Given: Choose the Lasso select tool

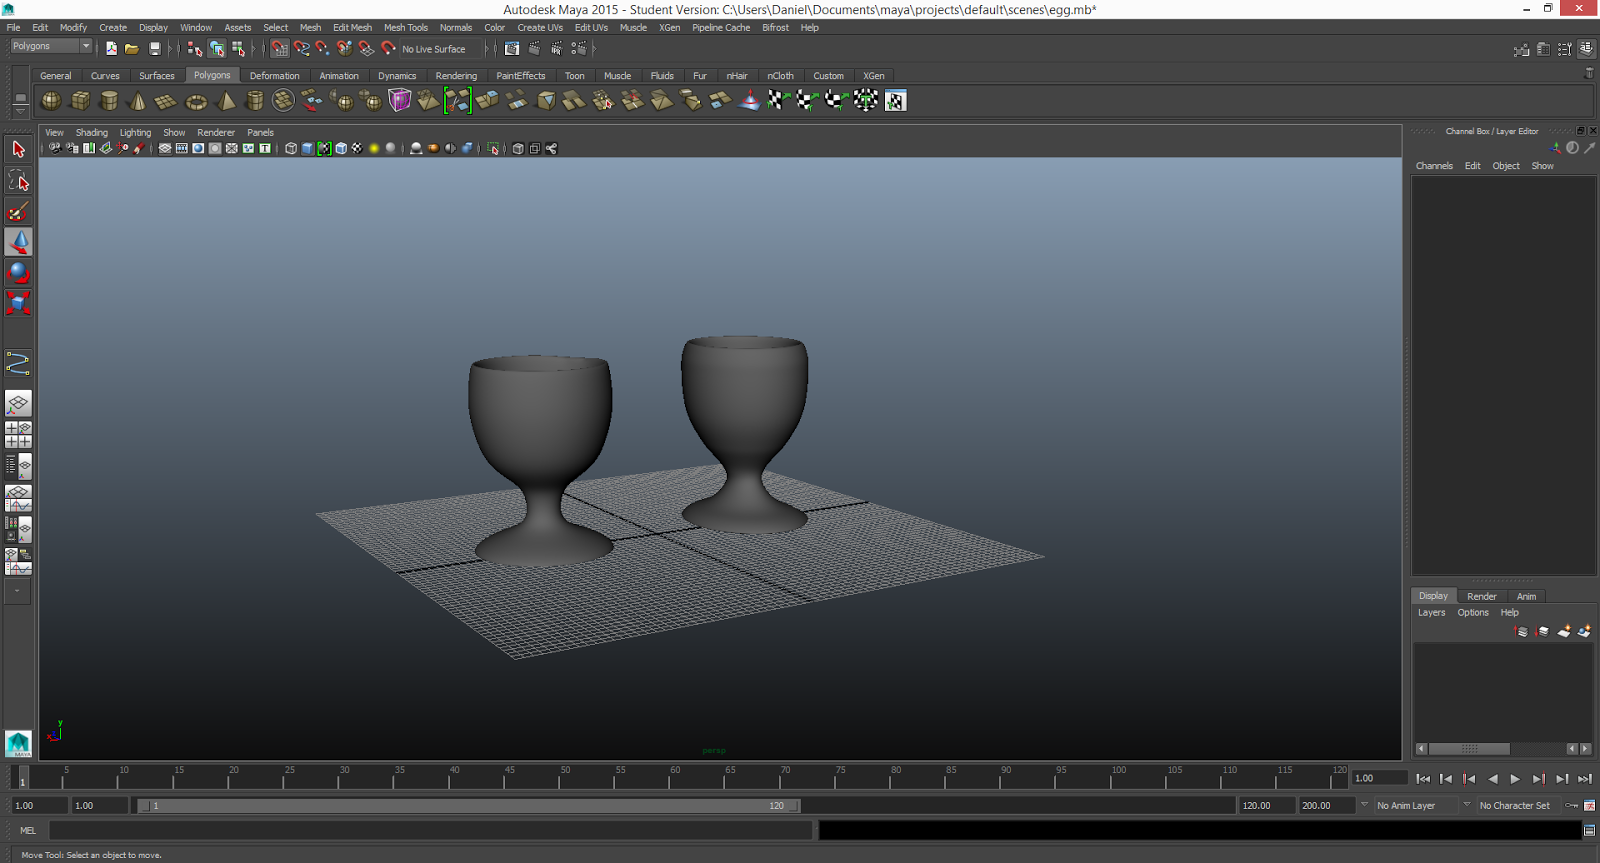Looking at the screenshot, I should [x=18, y=180].
